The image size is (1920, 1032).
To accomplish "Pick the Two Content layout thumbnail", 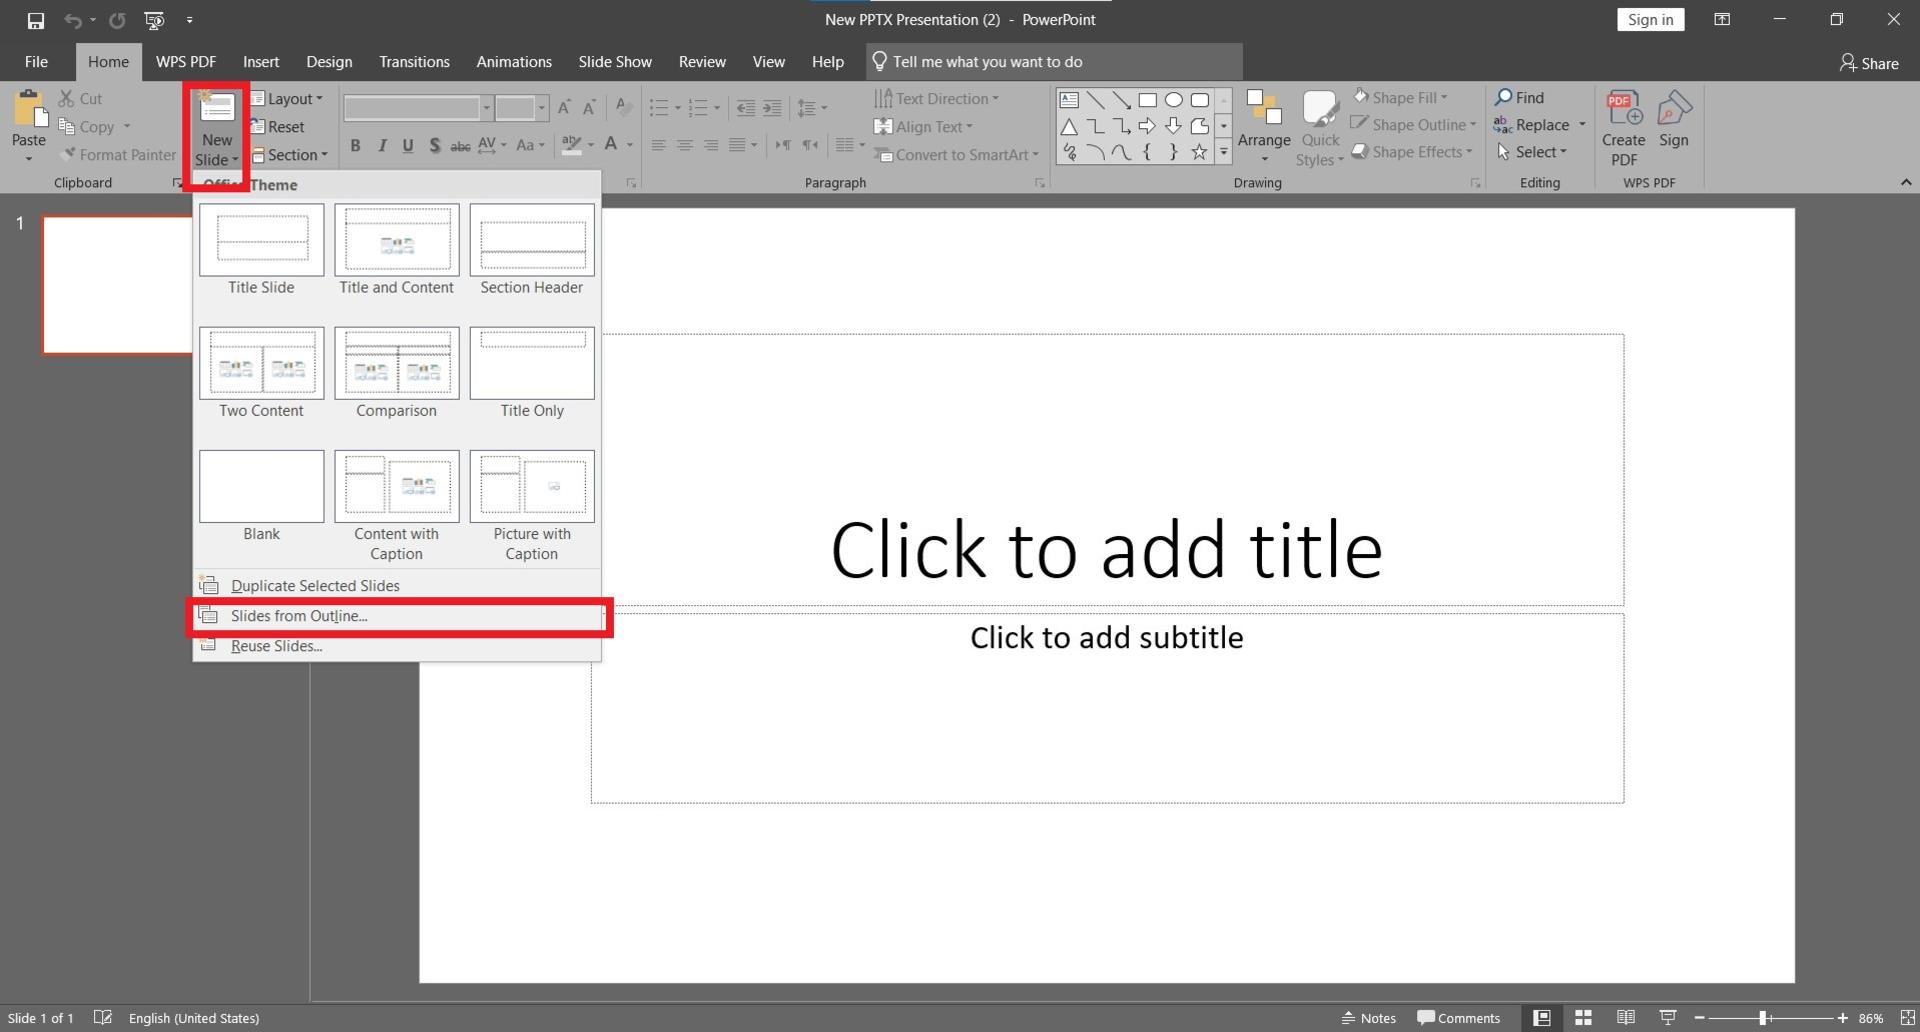I will 261,372.
